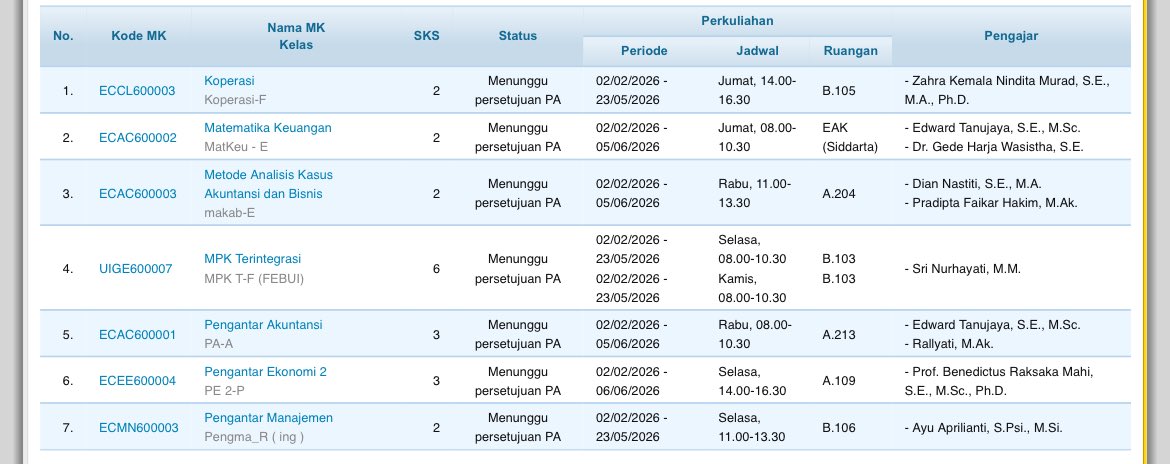Select class label PA-A

(219, 345)
